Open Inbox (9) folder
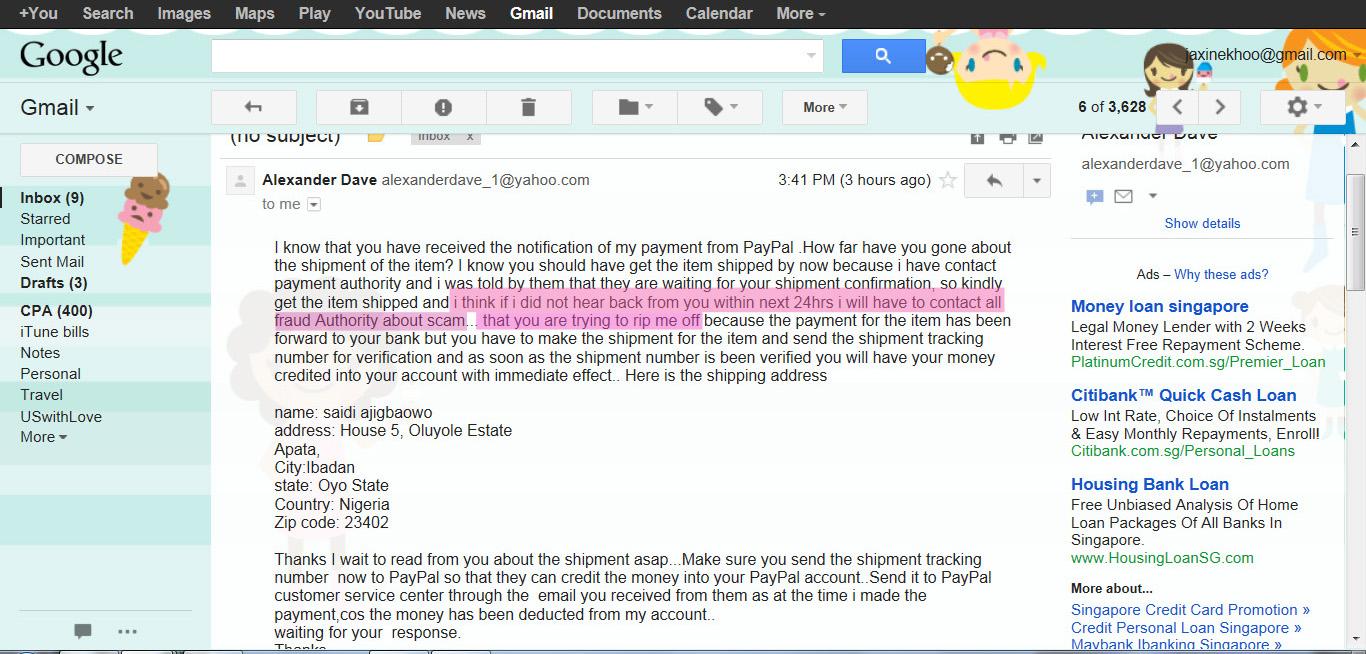This screenshot has width=1366, height=654. (52, 198)
